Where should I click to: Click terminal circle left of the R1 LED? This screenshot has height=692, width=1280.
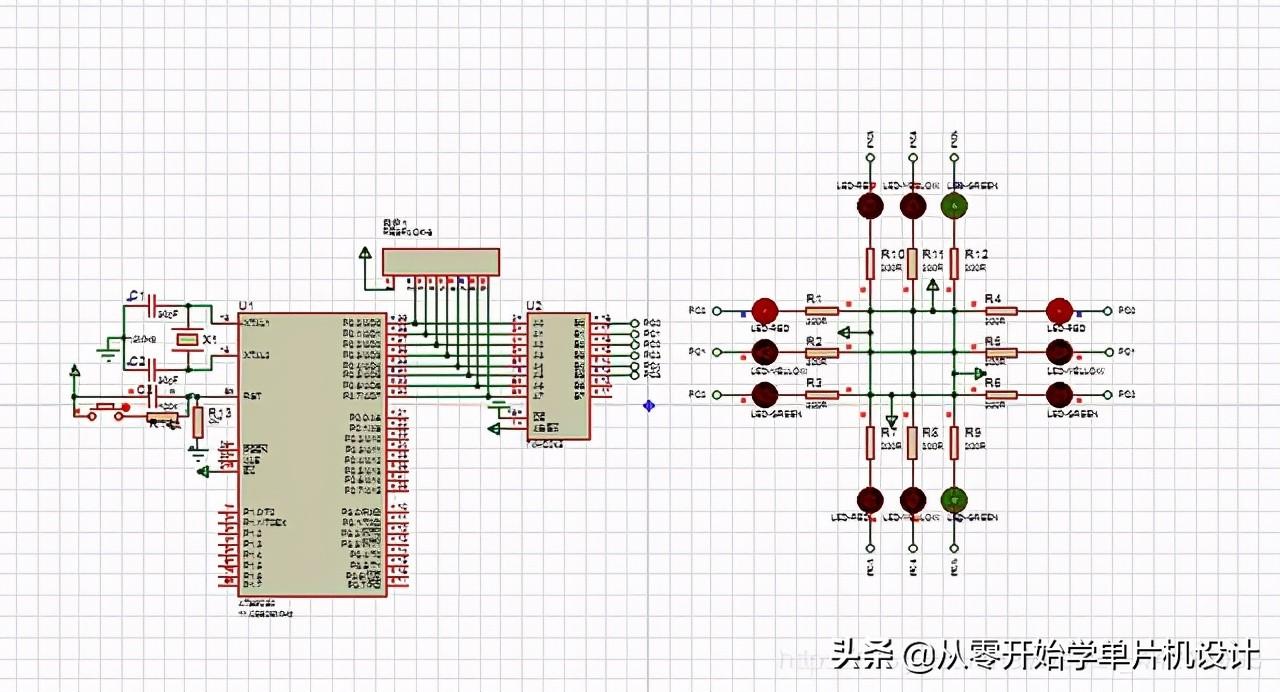point(717,310)
